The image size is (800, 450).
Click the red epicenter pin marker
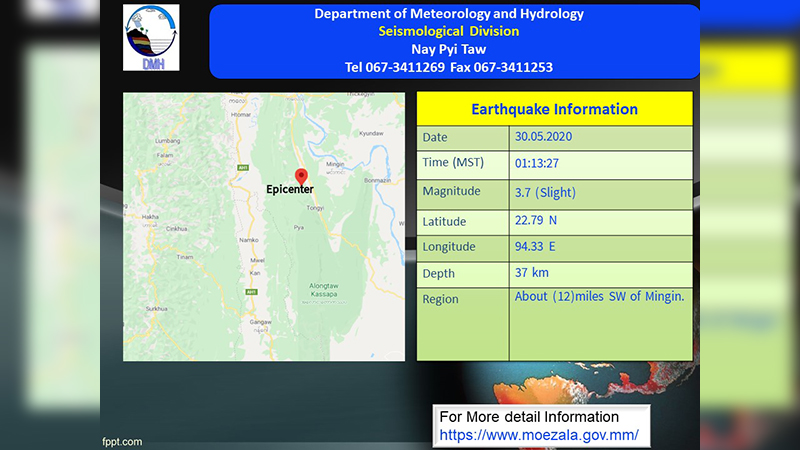(x=302, y=177)
